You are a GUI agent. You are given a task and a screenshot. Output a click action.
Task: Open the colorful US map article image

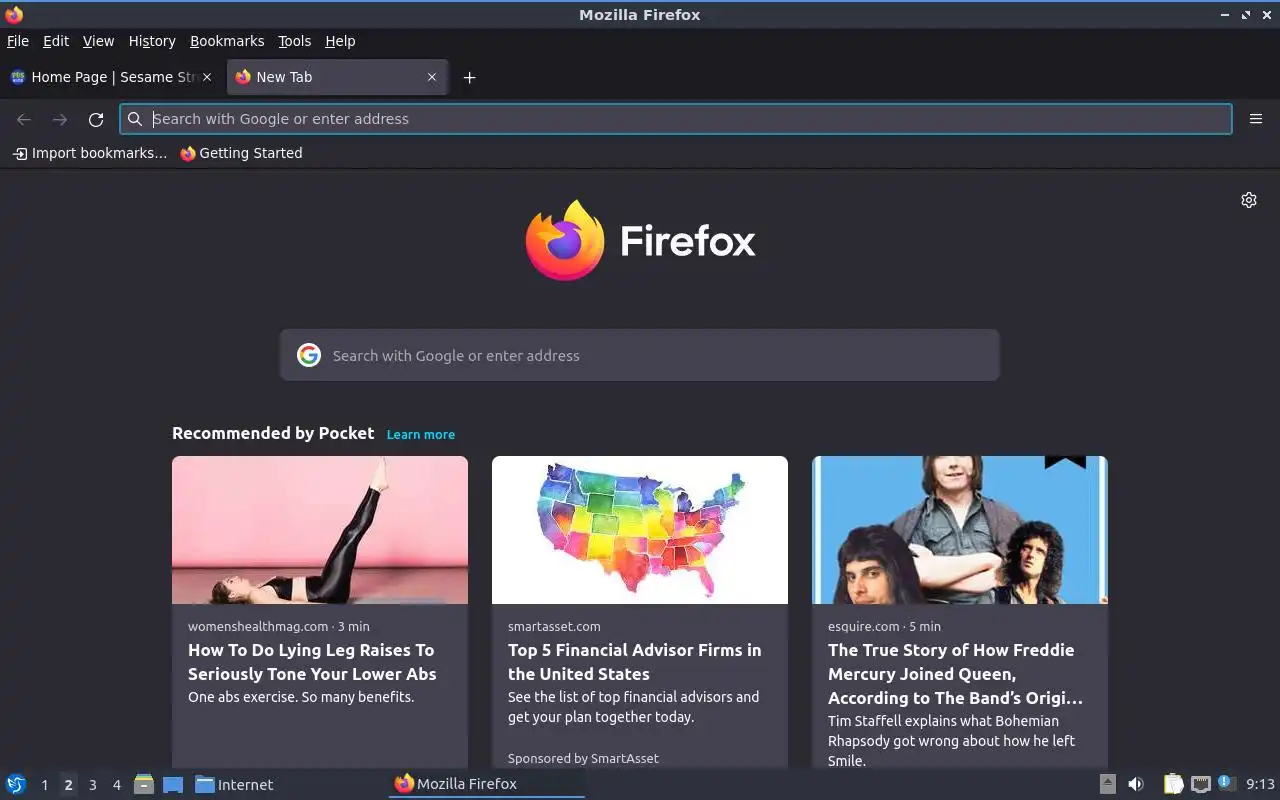click(640, 530)
